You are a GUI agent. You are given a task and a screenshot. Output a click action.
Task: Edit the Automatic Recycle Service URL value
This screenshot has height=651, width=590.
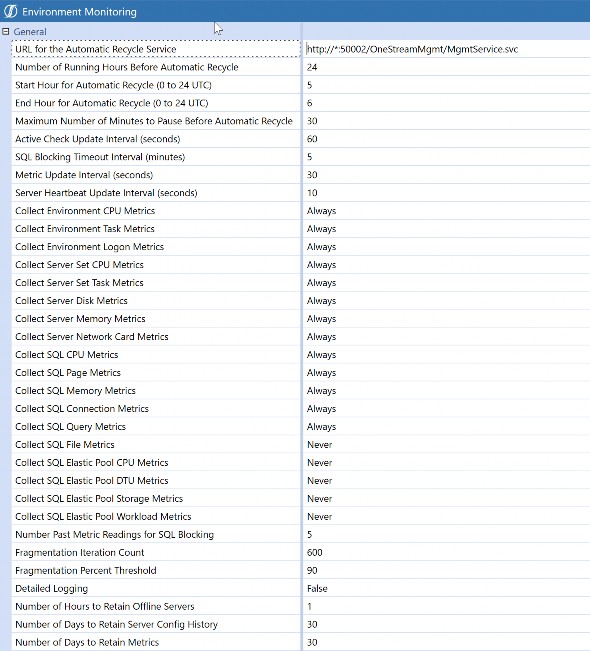click(x=446, y=49)
